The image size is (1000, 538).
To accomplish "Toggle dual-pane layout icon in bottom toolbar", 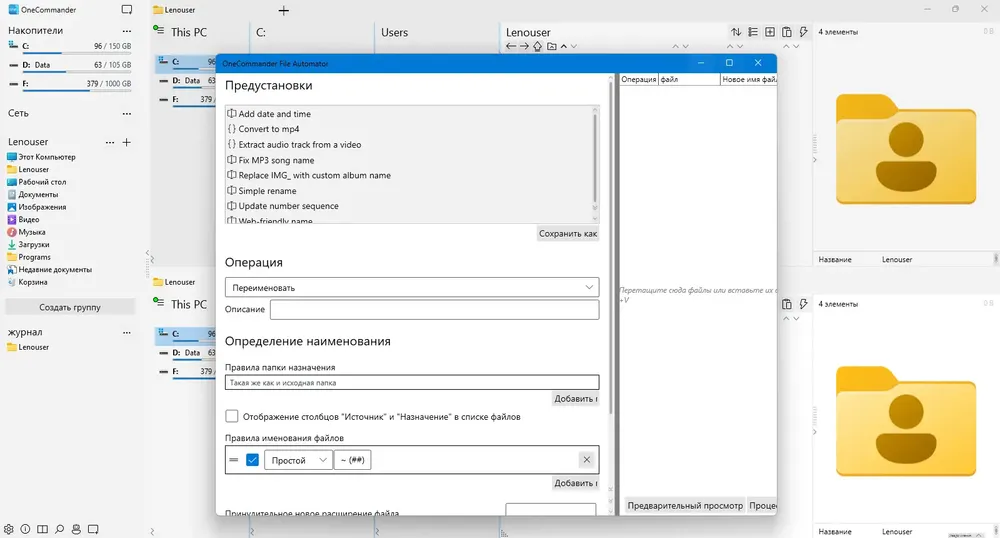I will click(x=42, y=529).
